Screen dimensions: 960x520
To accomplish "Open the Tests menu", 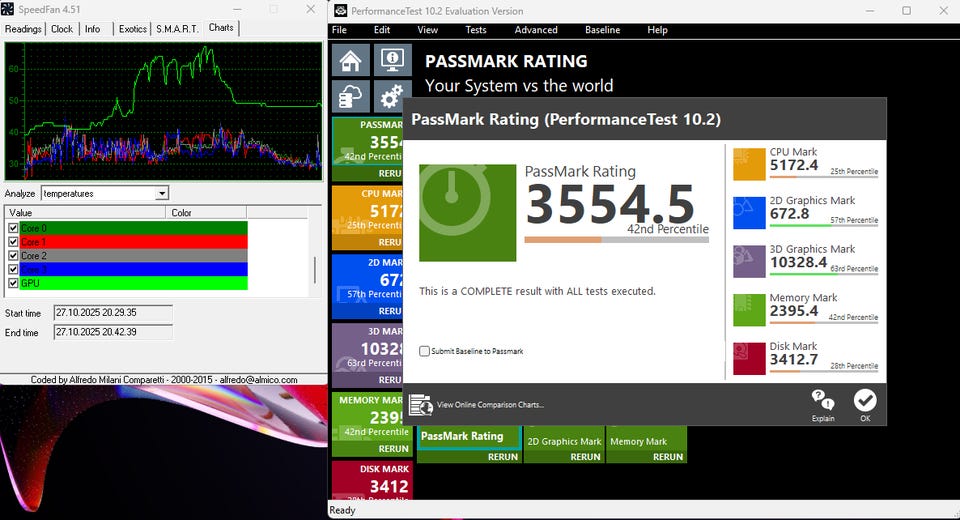I will [476, 29].
